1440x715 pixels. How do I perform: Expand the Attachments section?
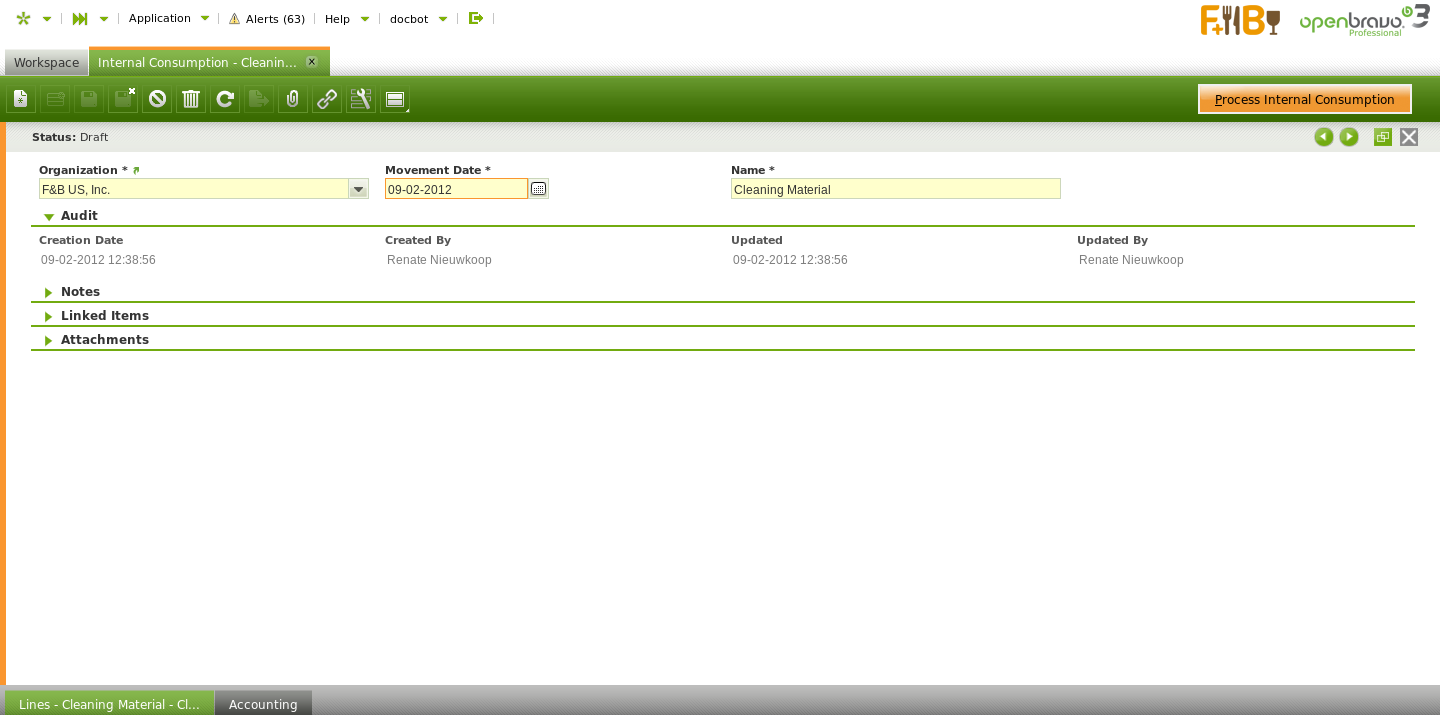[49, 340]
